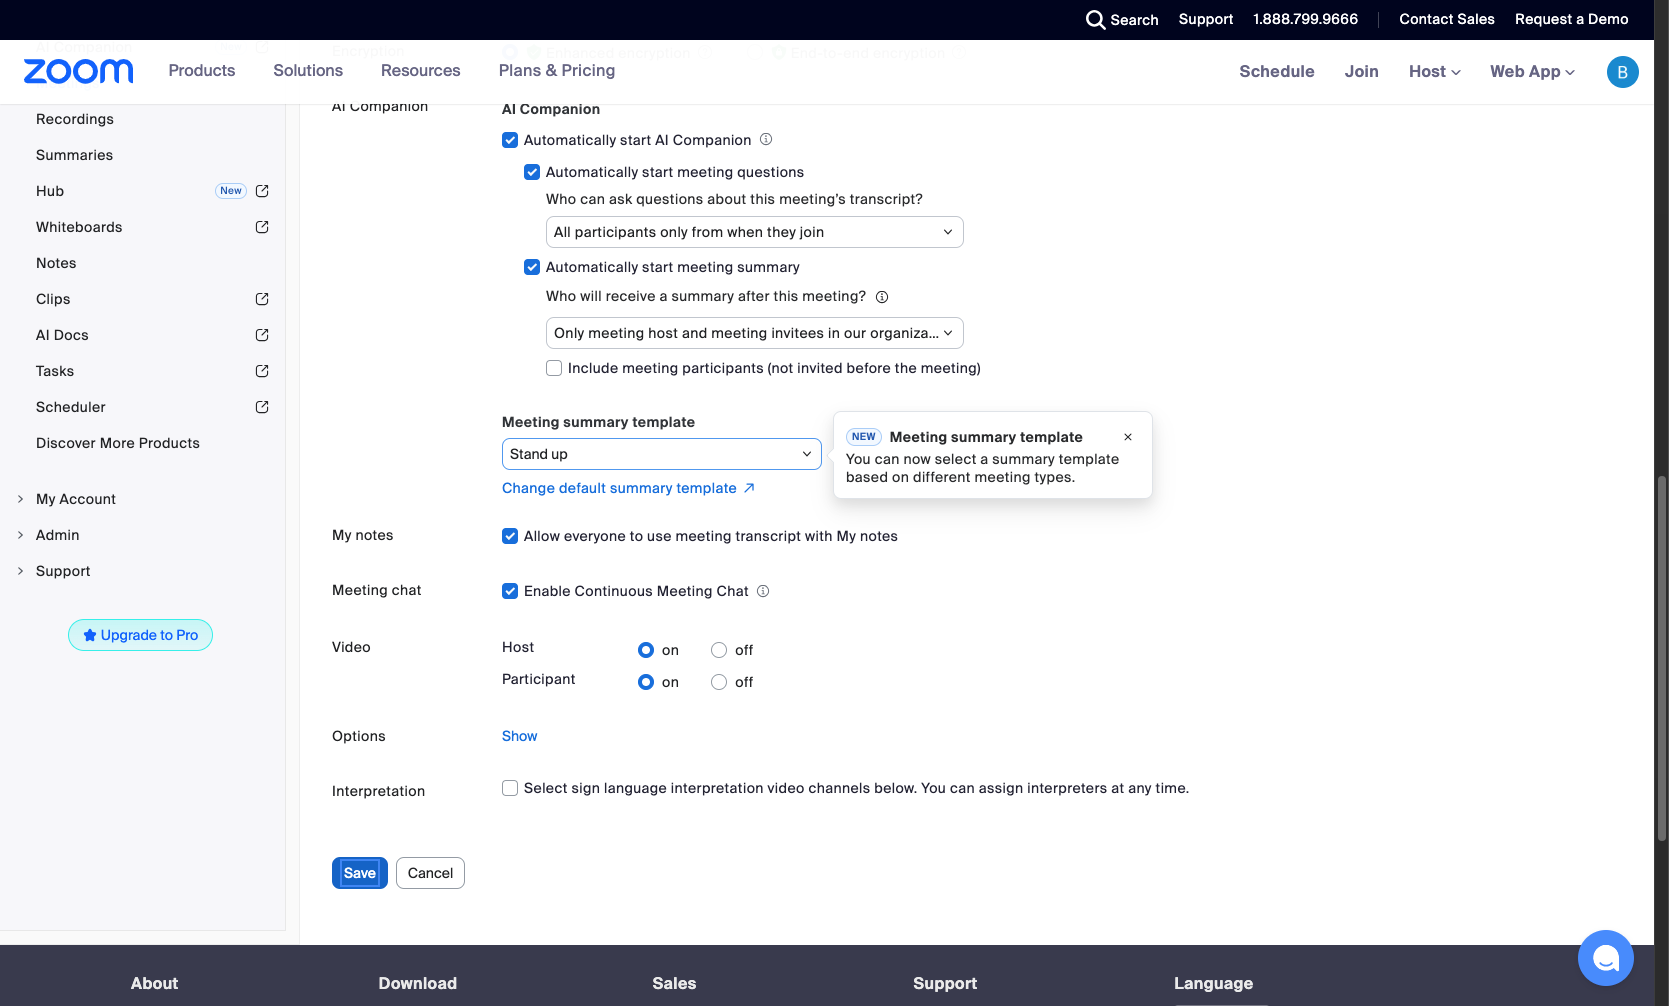1669x1006 pixels.
Task: Click Schedule in the header
Action: tap(1277, 72)
